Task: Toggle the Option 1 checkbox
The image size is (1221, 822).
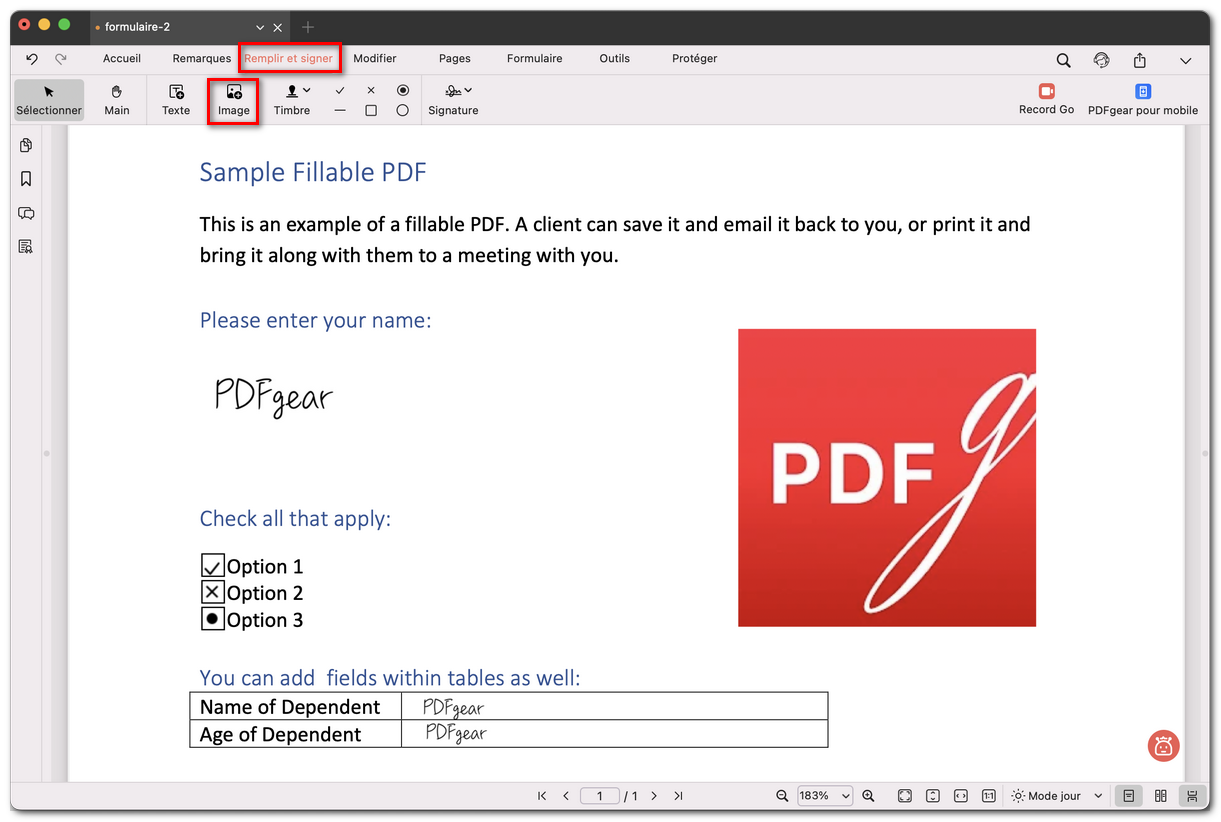Action: [213, 567]
